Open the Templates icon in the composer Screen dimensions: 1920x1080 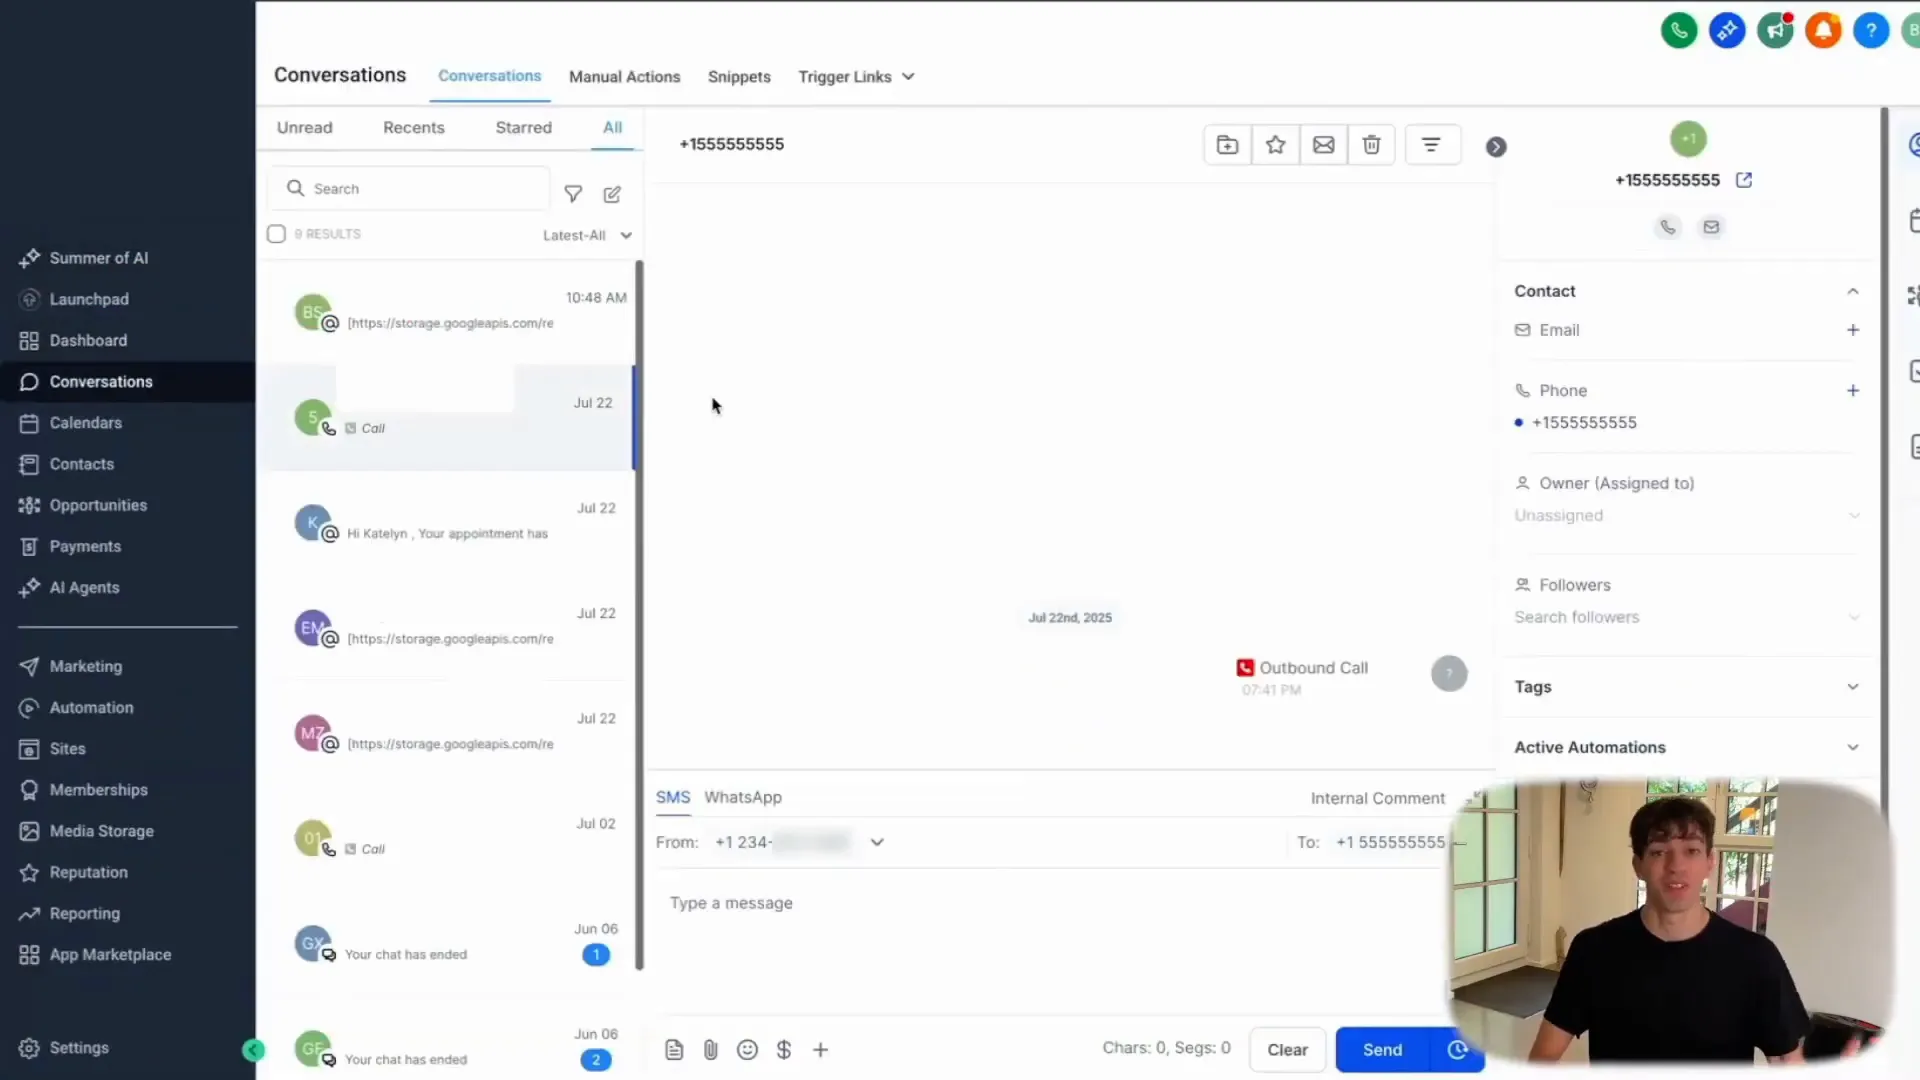[673, 1049]
